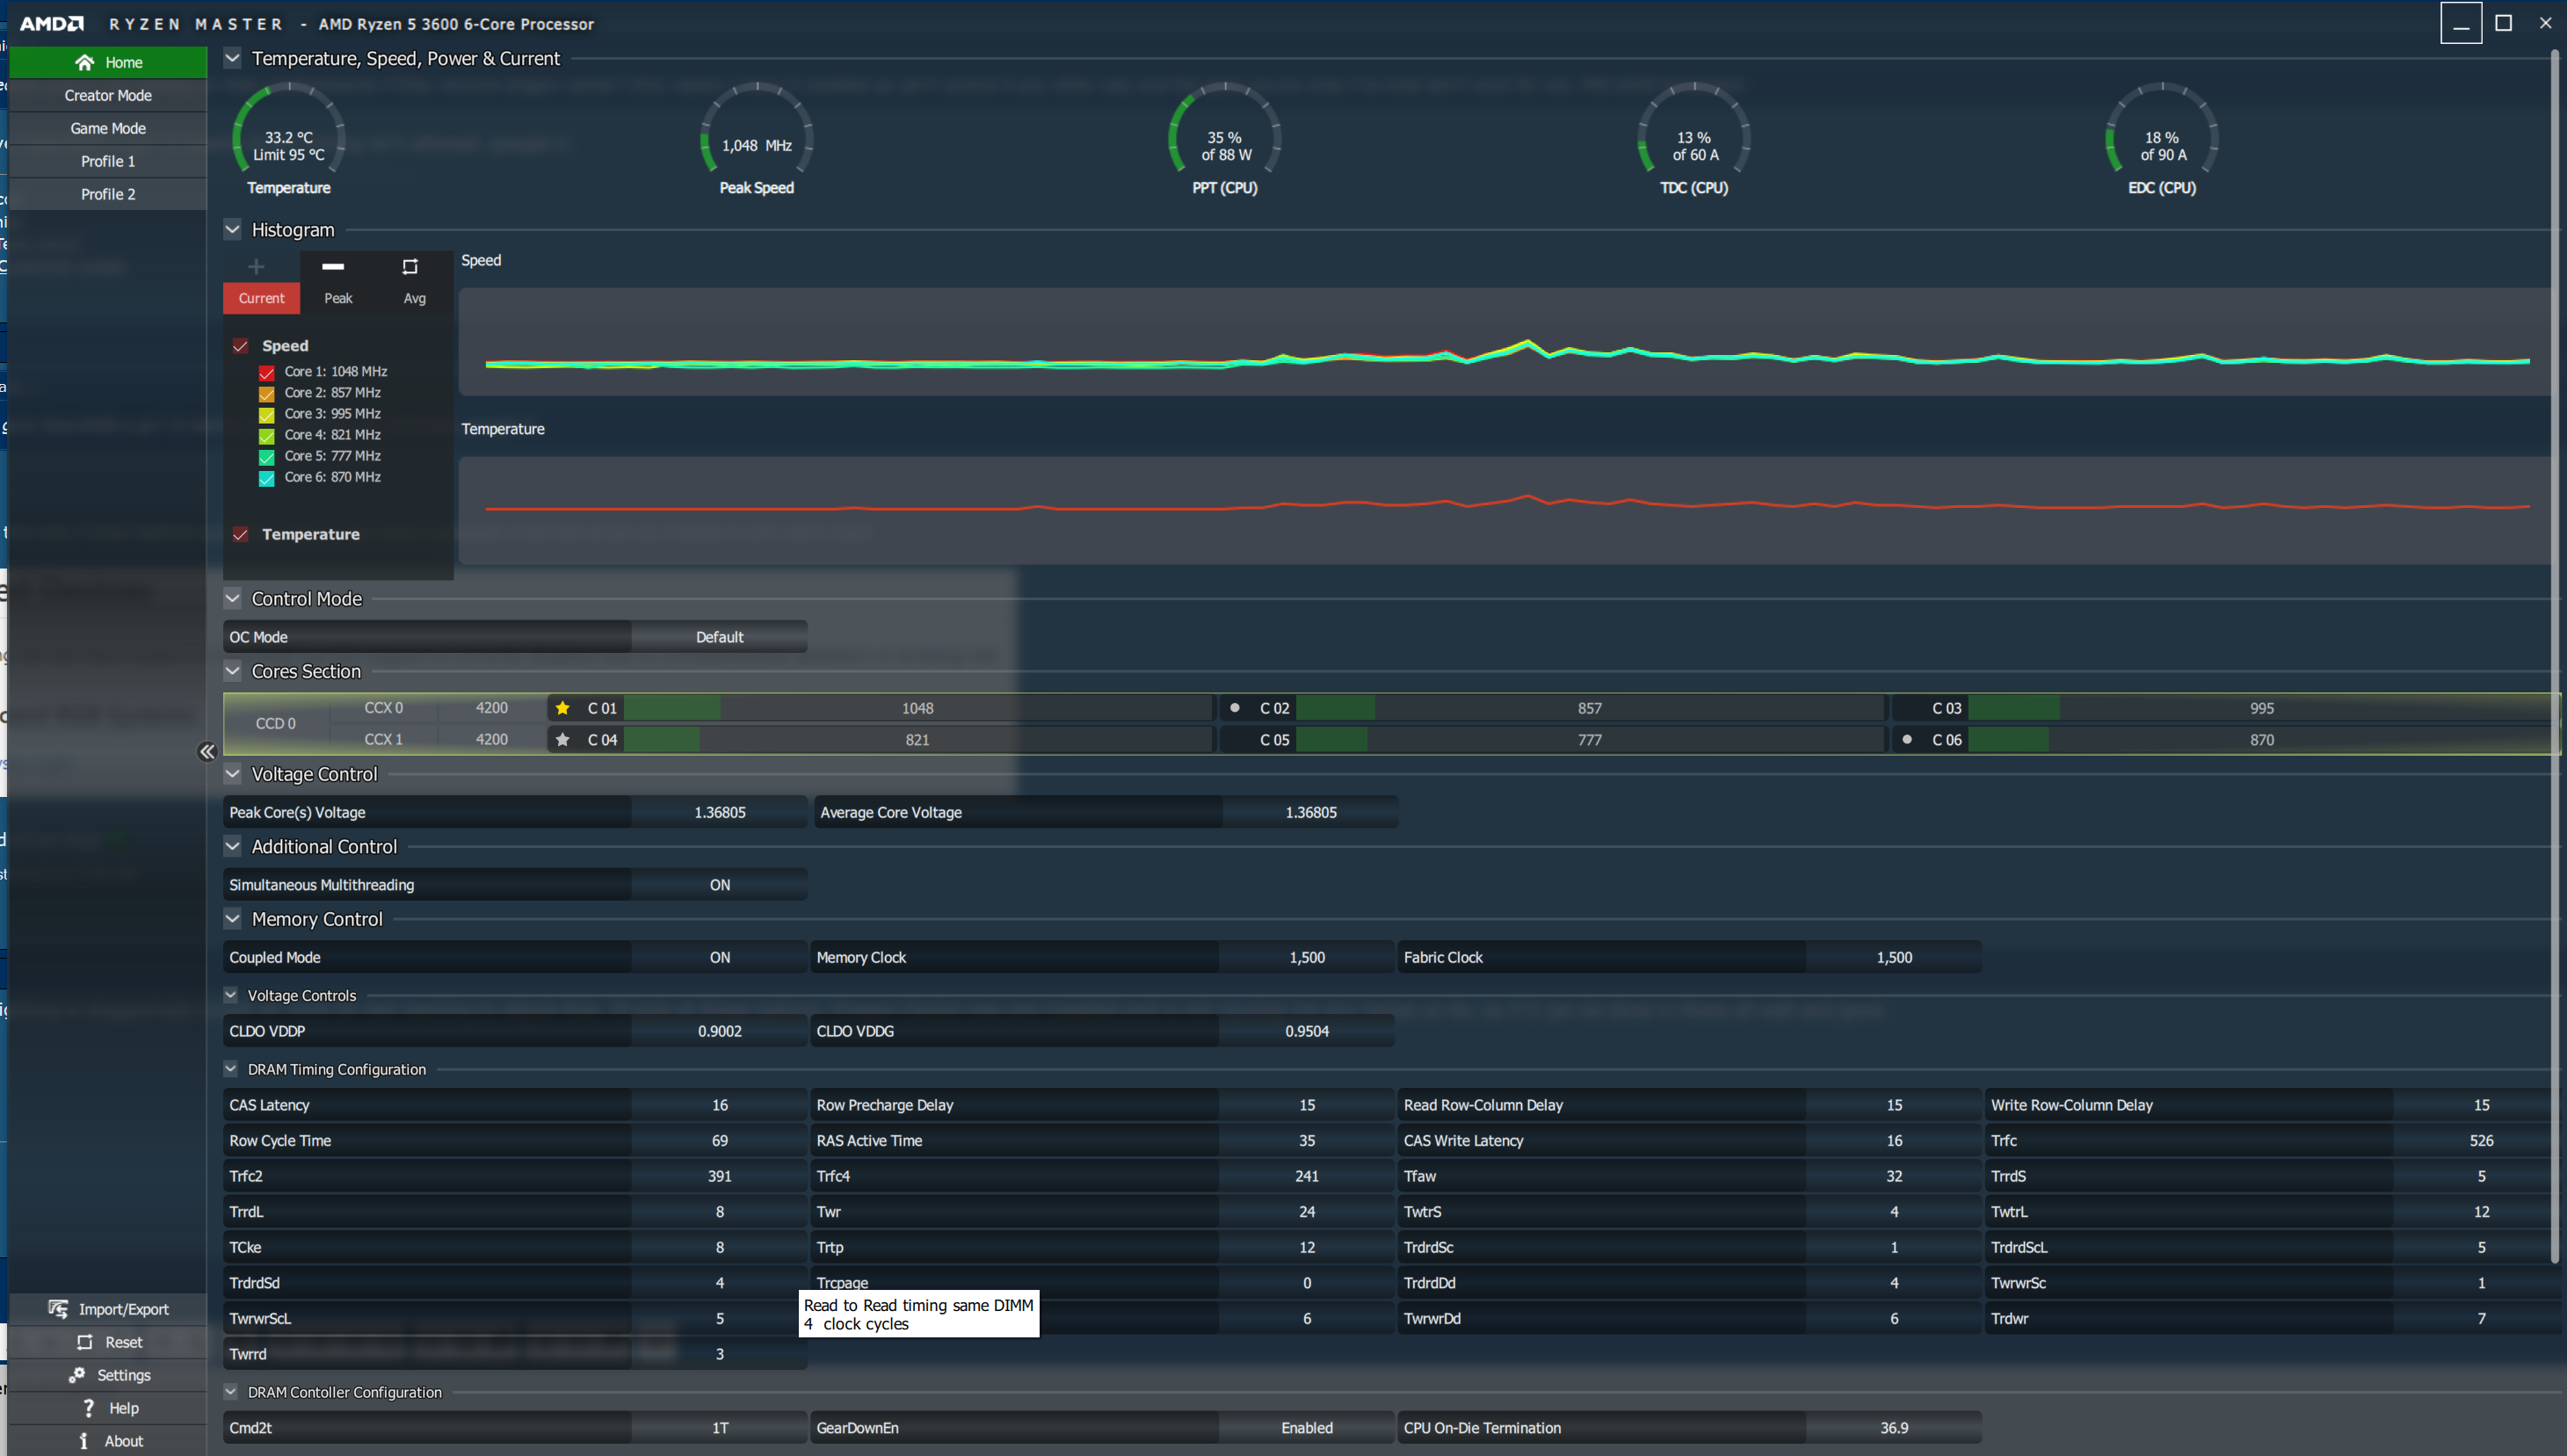Collapse sidebar with the double-chevron icon
The height and width of the screenshot is (1456, 2567).
[207, 752]
